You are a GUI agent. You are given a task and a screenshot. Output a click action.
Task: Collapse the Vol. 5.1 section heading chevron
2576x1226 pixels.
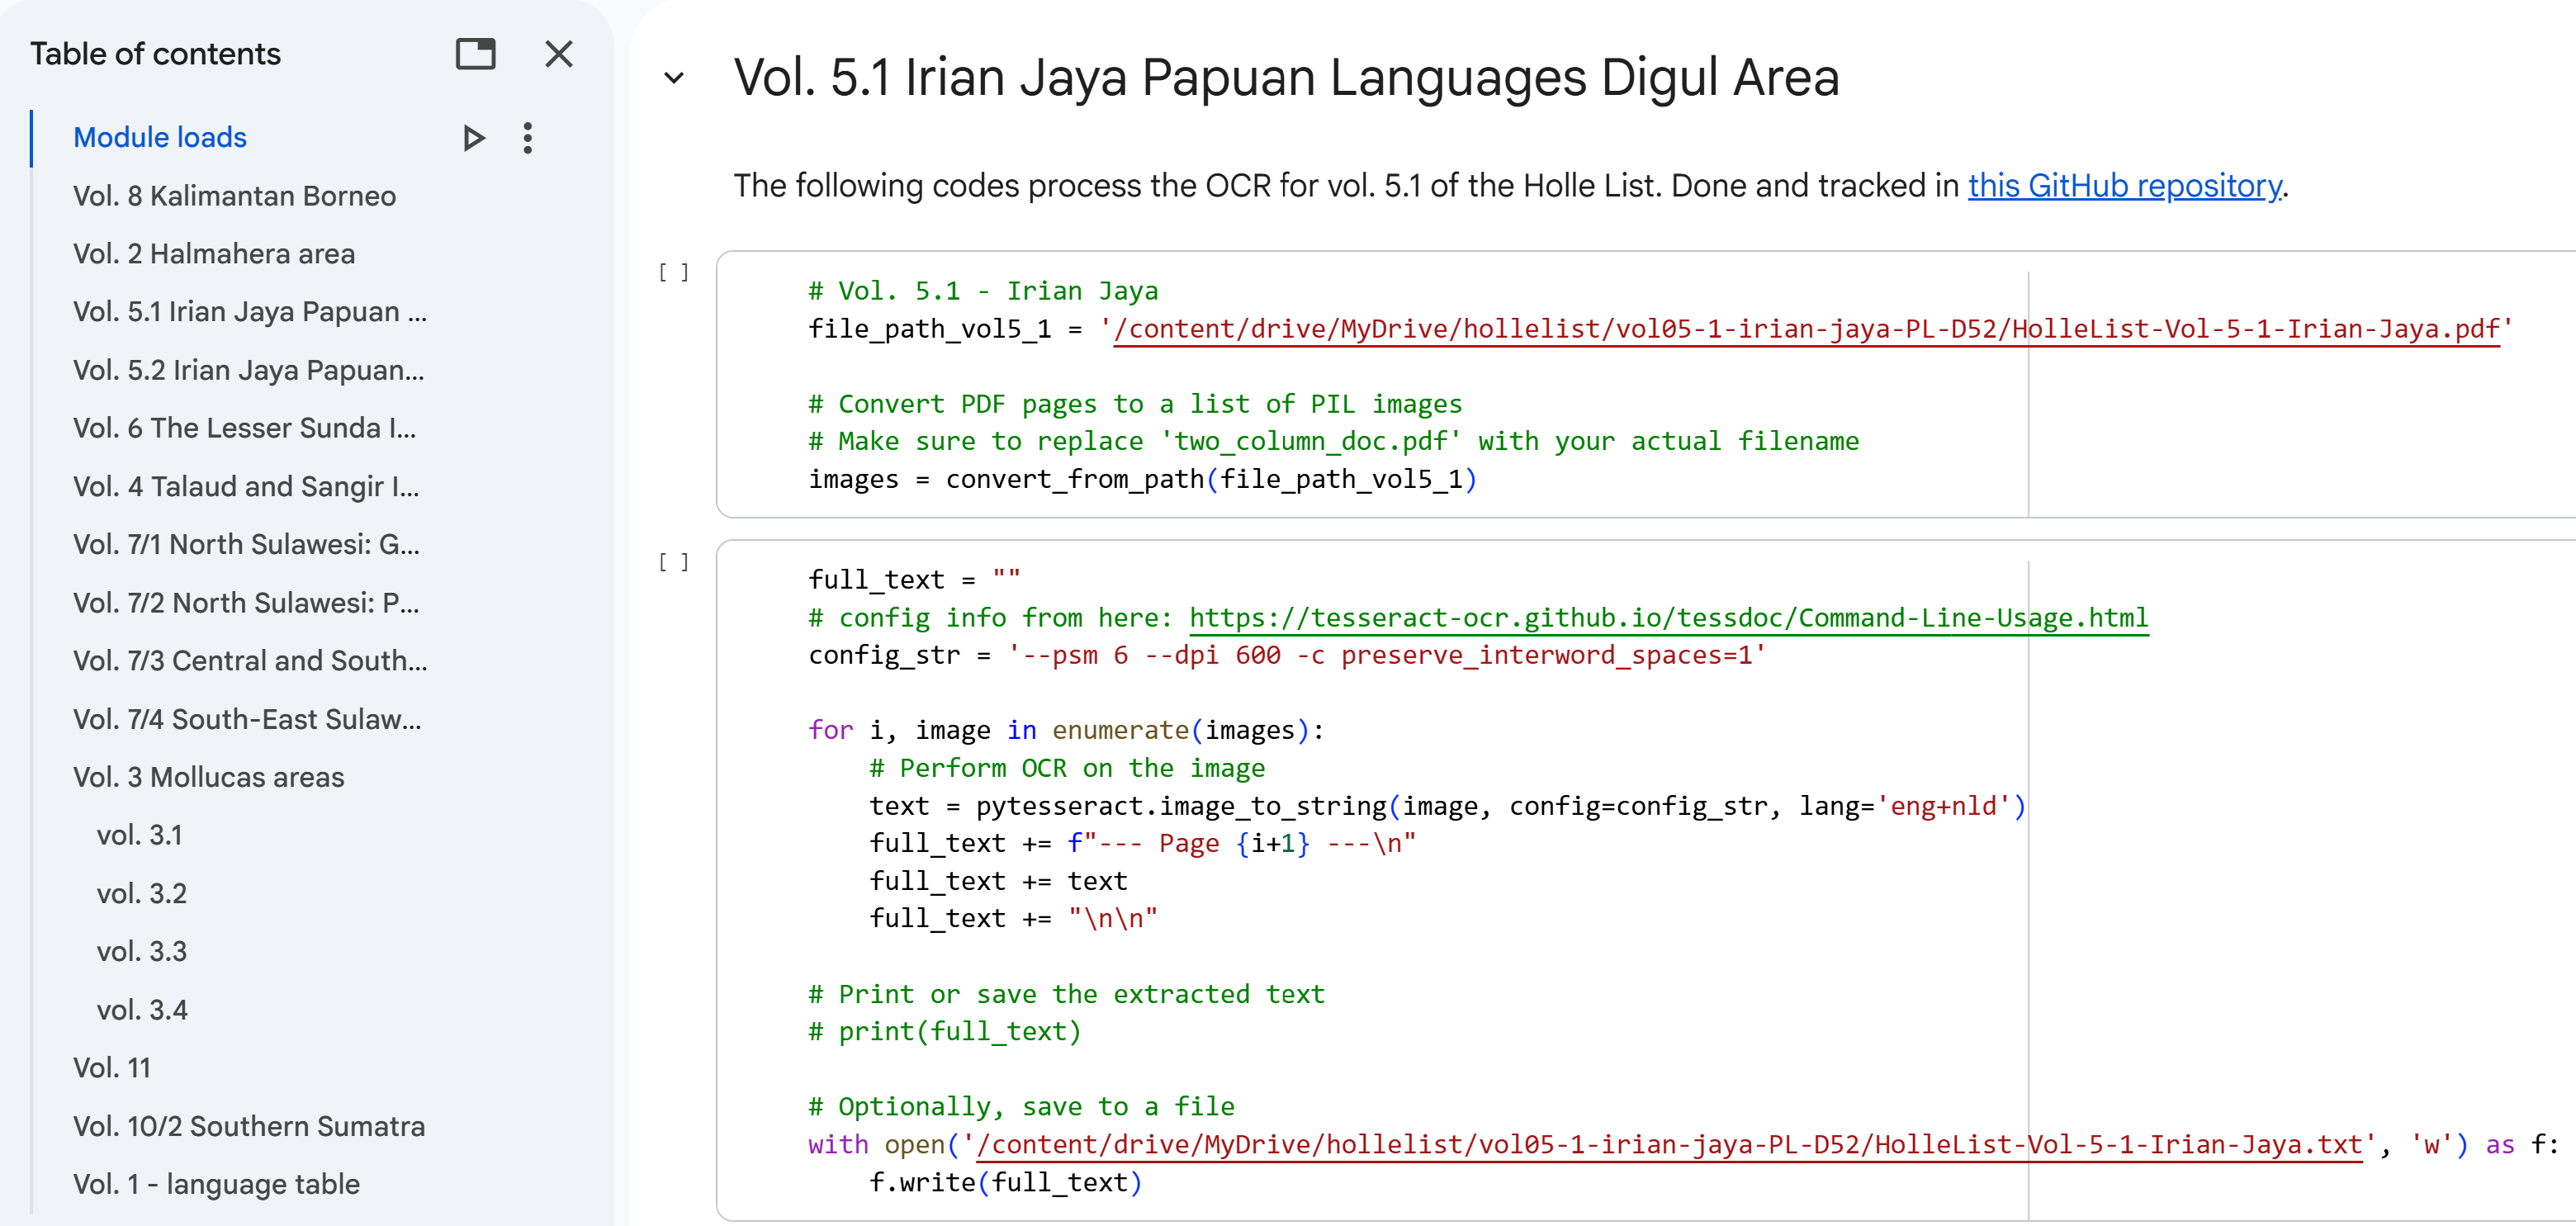pos(674,78)
